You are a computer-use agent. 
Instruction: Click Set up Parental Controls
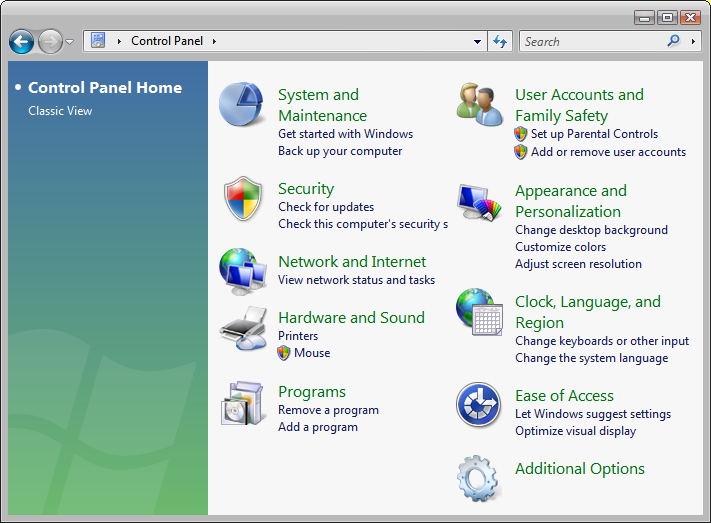(594, 134)
